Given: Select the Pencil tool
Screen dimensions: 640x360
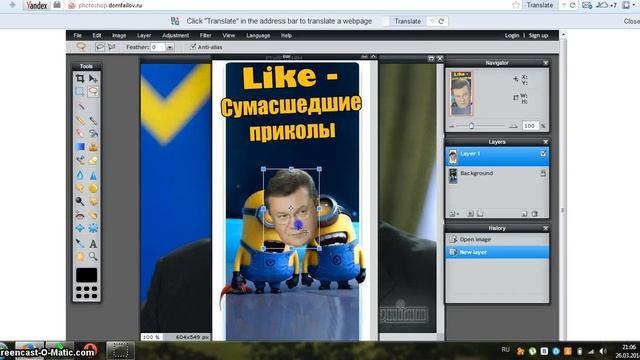Looking at the screenshot, I should (x=80, y=120).
